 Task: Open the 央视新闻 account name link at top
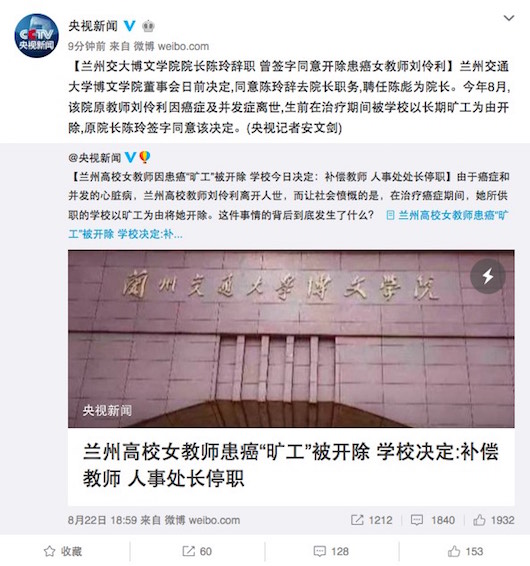pos(93,26)
